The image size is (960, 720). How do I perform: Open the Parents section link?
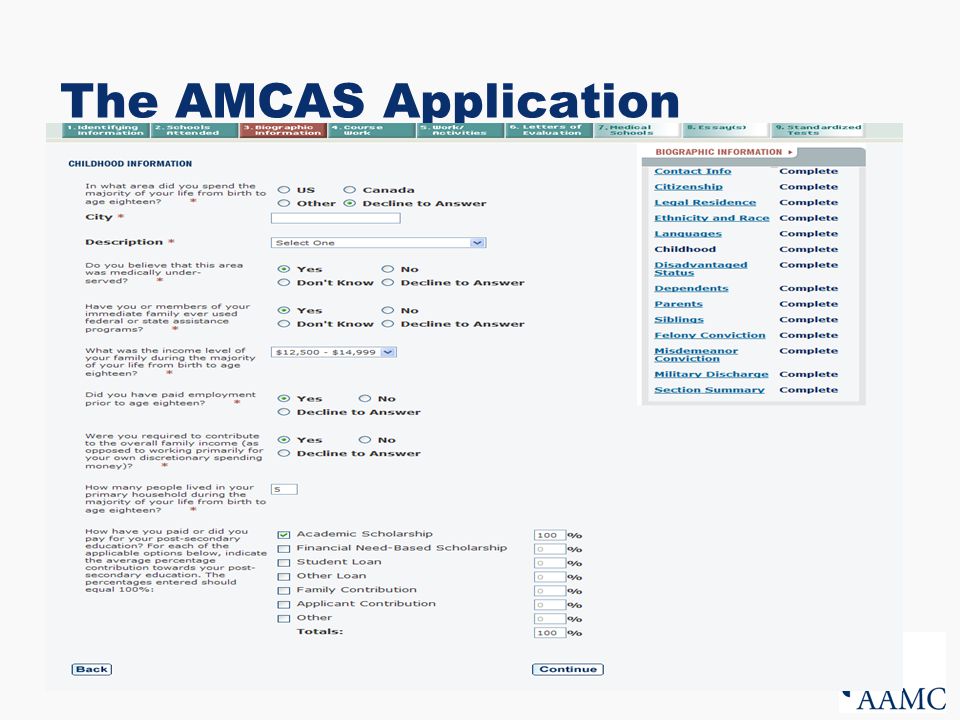678,304
